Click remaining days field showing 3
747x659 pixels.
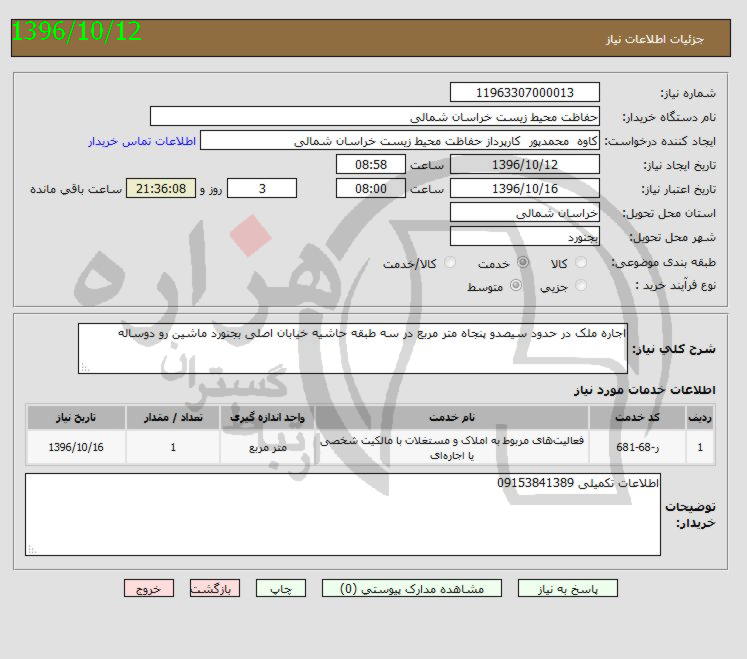(x=262, y=188)
